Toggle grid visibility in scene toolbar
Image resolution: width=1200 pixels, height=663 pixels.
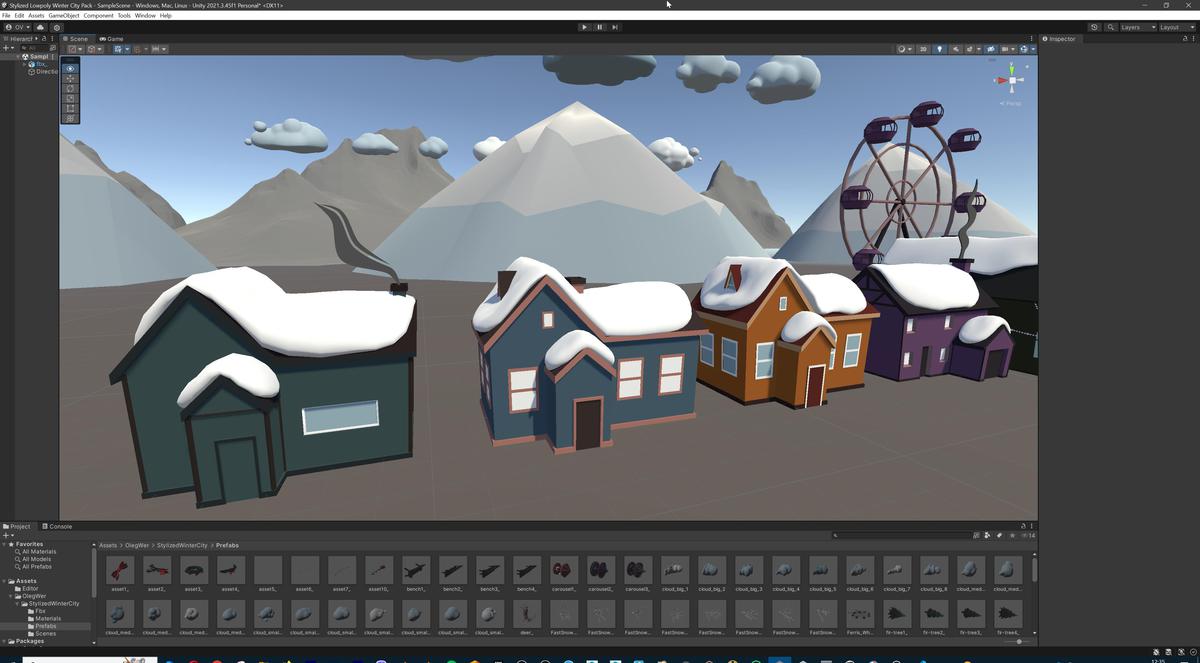coord(120,49)
